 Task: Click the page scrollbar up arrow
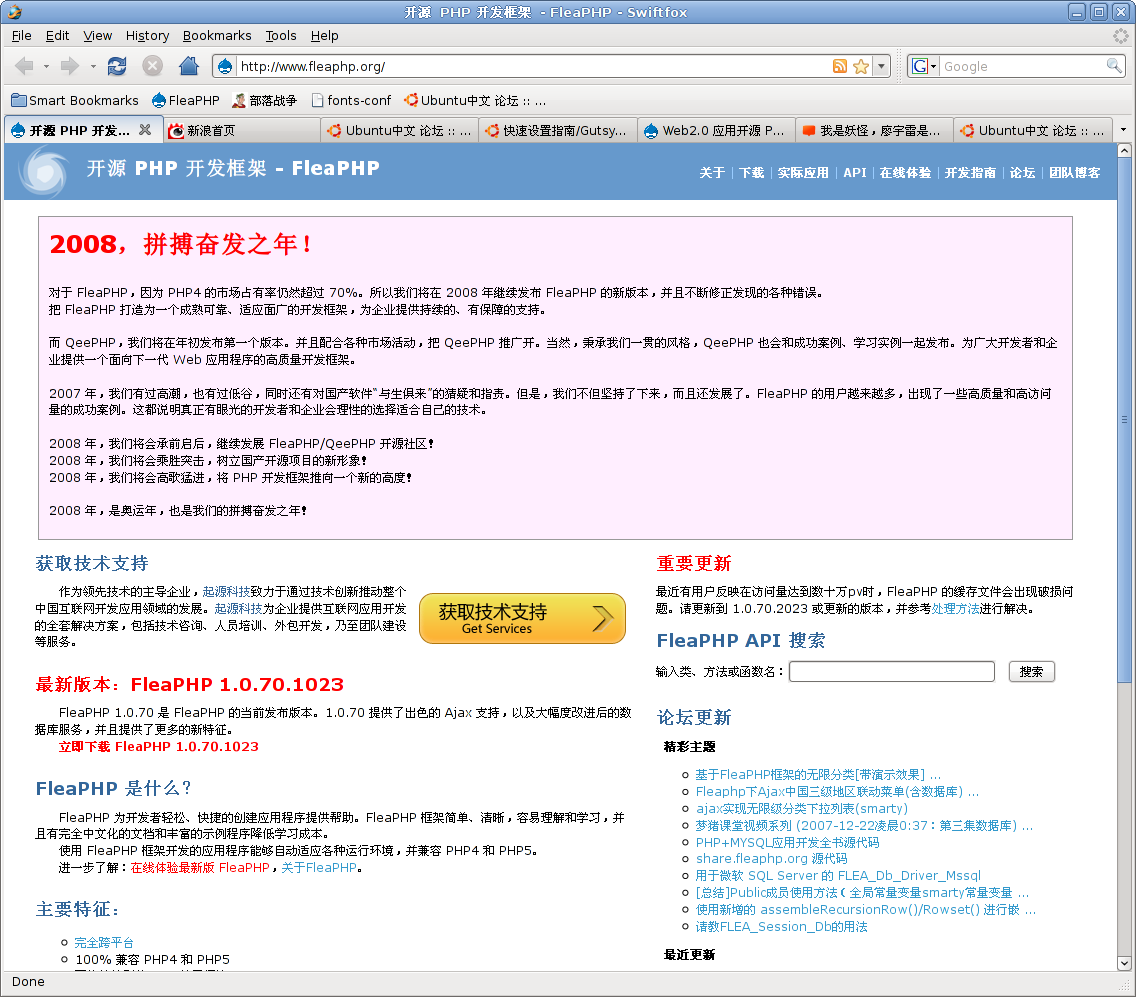[x=1124, y=151]
